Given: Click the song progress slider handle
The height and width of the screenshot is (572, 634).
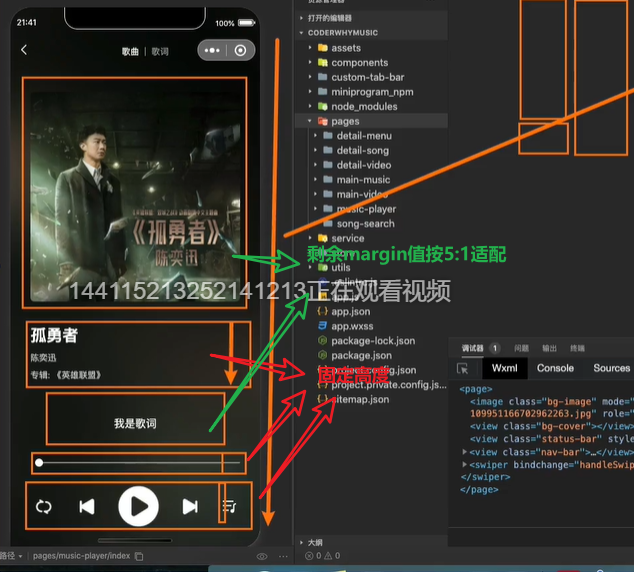Looking at the screenshot, I should click(39, 462).
